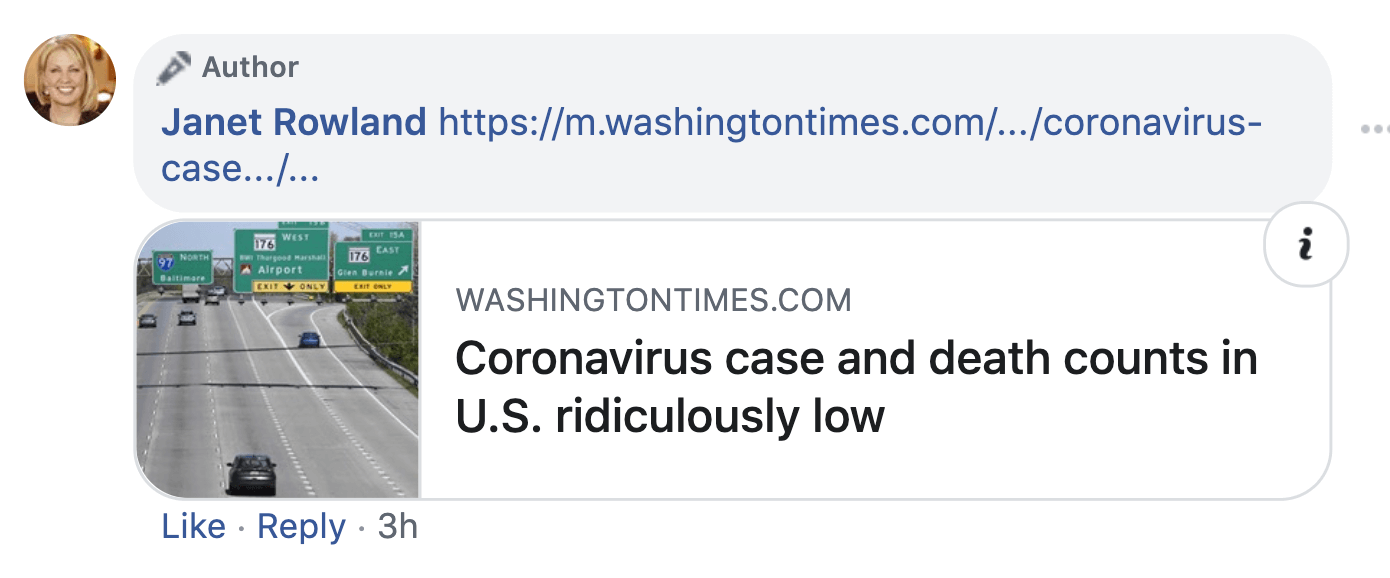The height and width of the screenshot is (578, 1390).
Task: Open the "Coronavirus case and death counts" headline
Action: (x=855, y=387)
